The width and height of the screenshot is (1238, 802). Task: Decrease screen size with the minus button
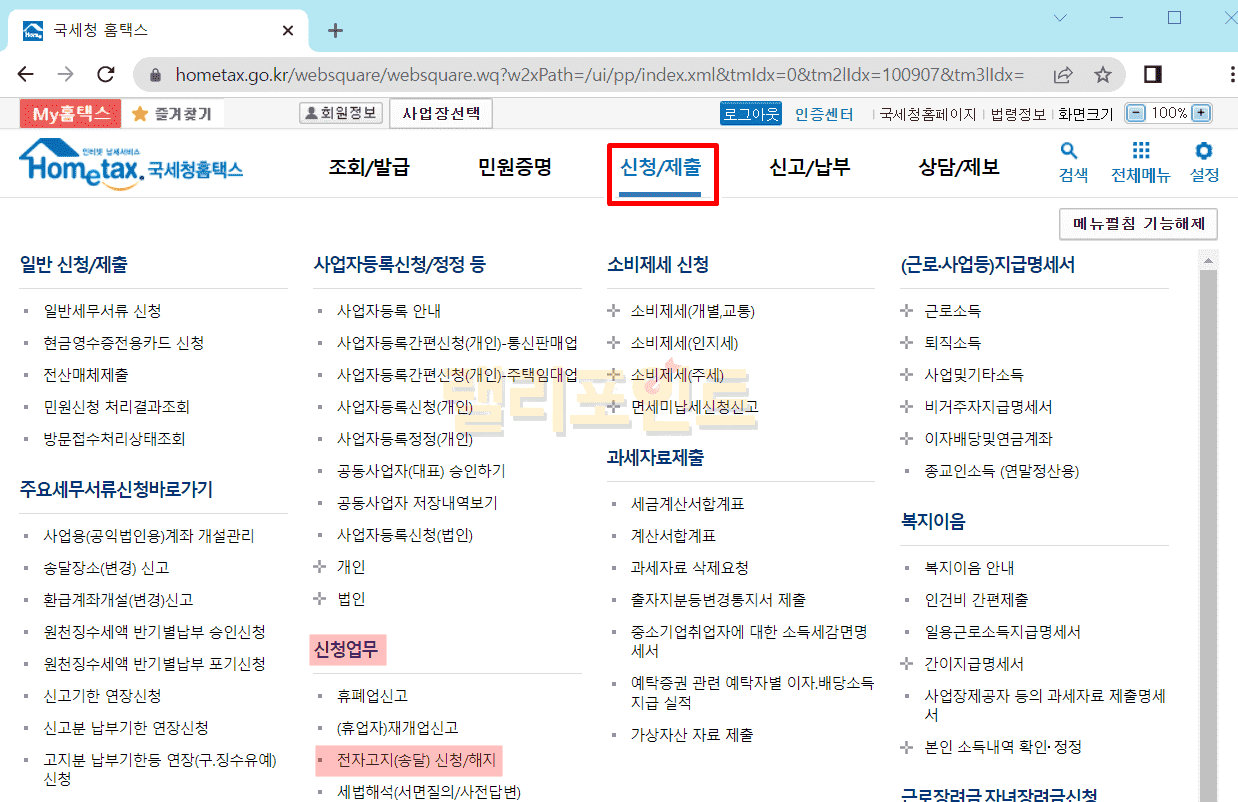[x=1135, y=114]
